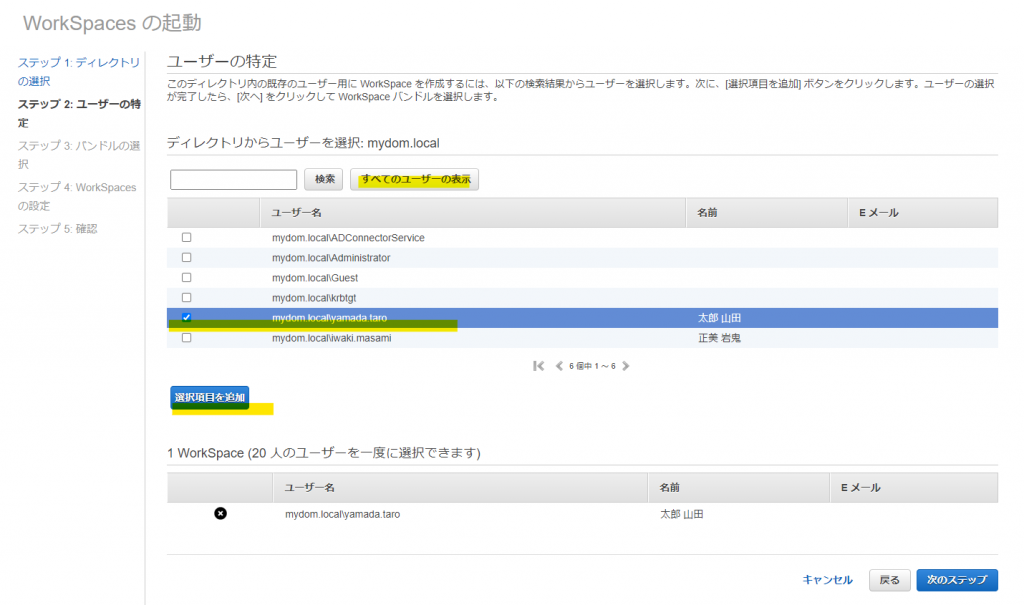The width and height of the screenshot is (1024, 605).
Task: Uncheck the yamada.taro user checkbox
Action: (x=186, y=318)
